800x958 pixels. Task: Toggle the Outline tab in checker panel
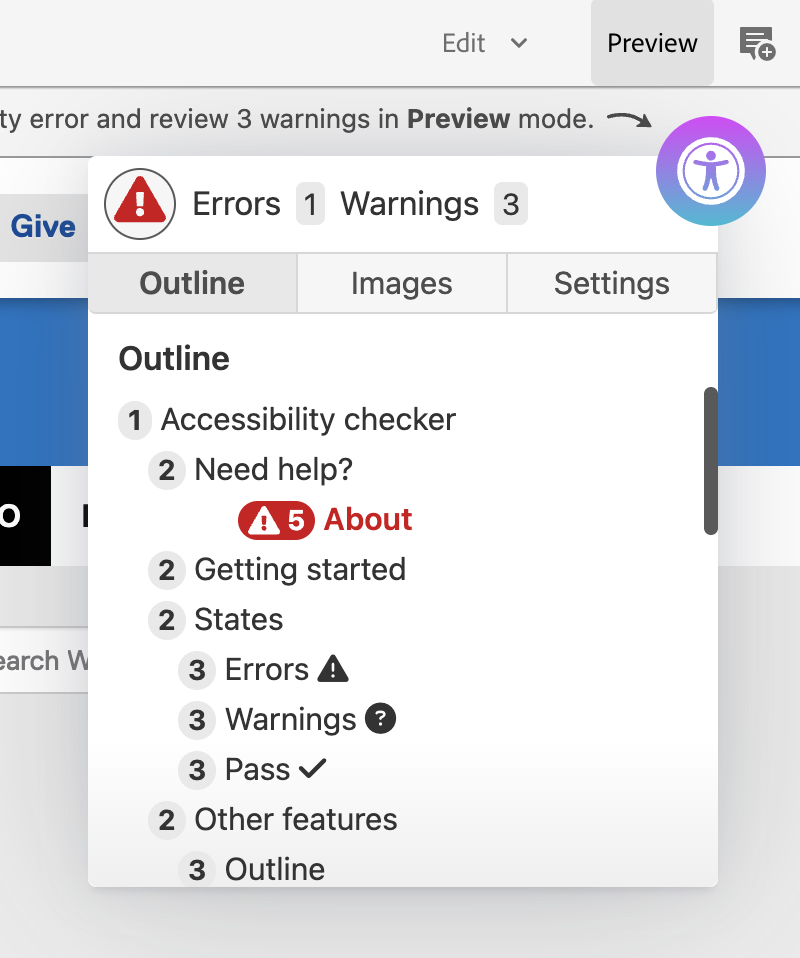tap(192, 284)
